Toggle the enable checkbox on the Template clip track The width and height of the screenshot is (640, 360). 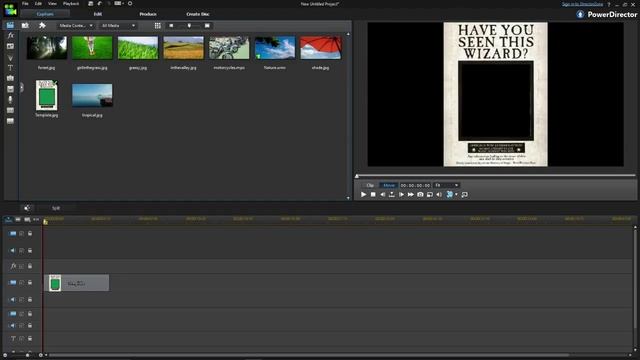click(22, 282)
